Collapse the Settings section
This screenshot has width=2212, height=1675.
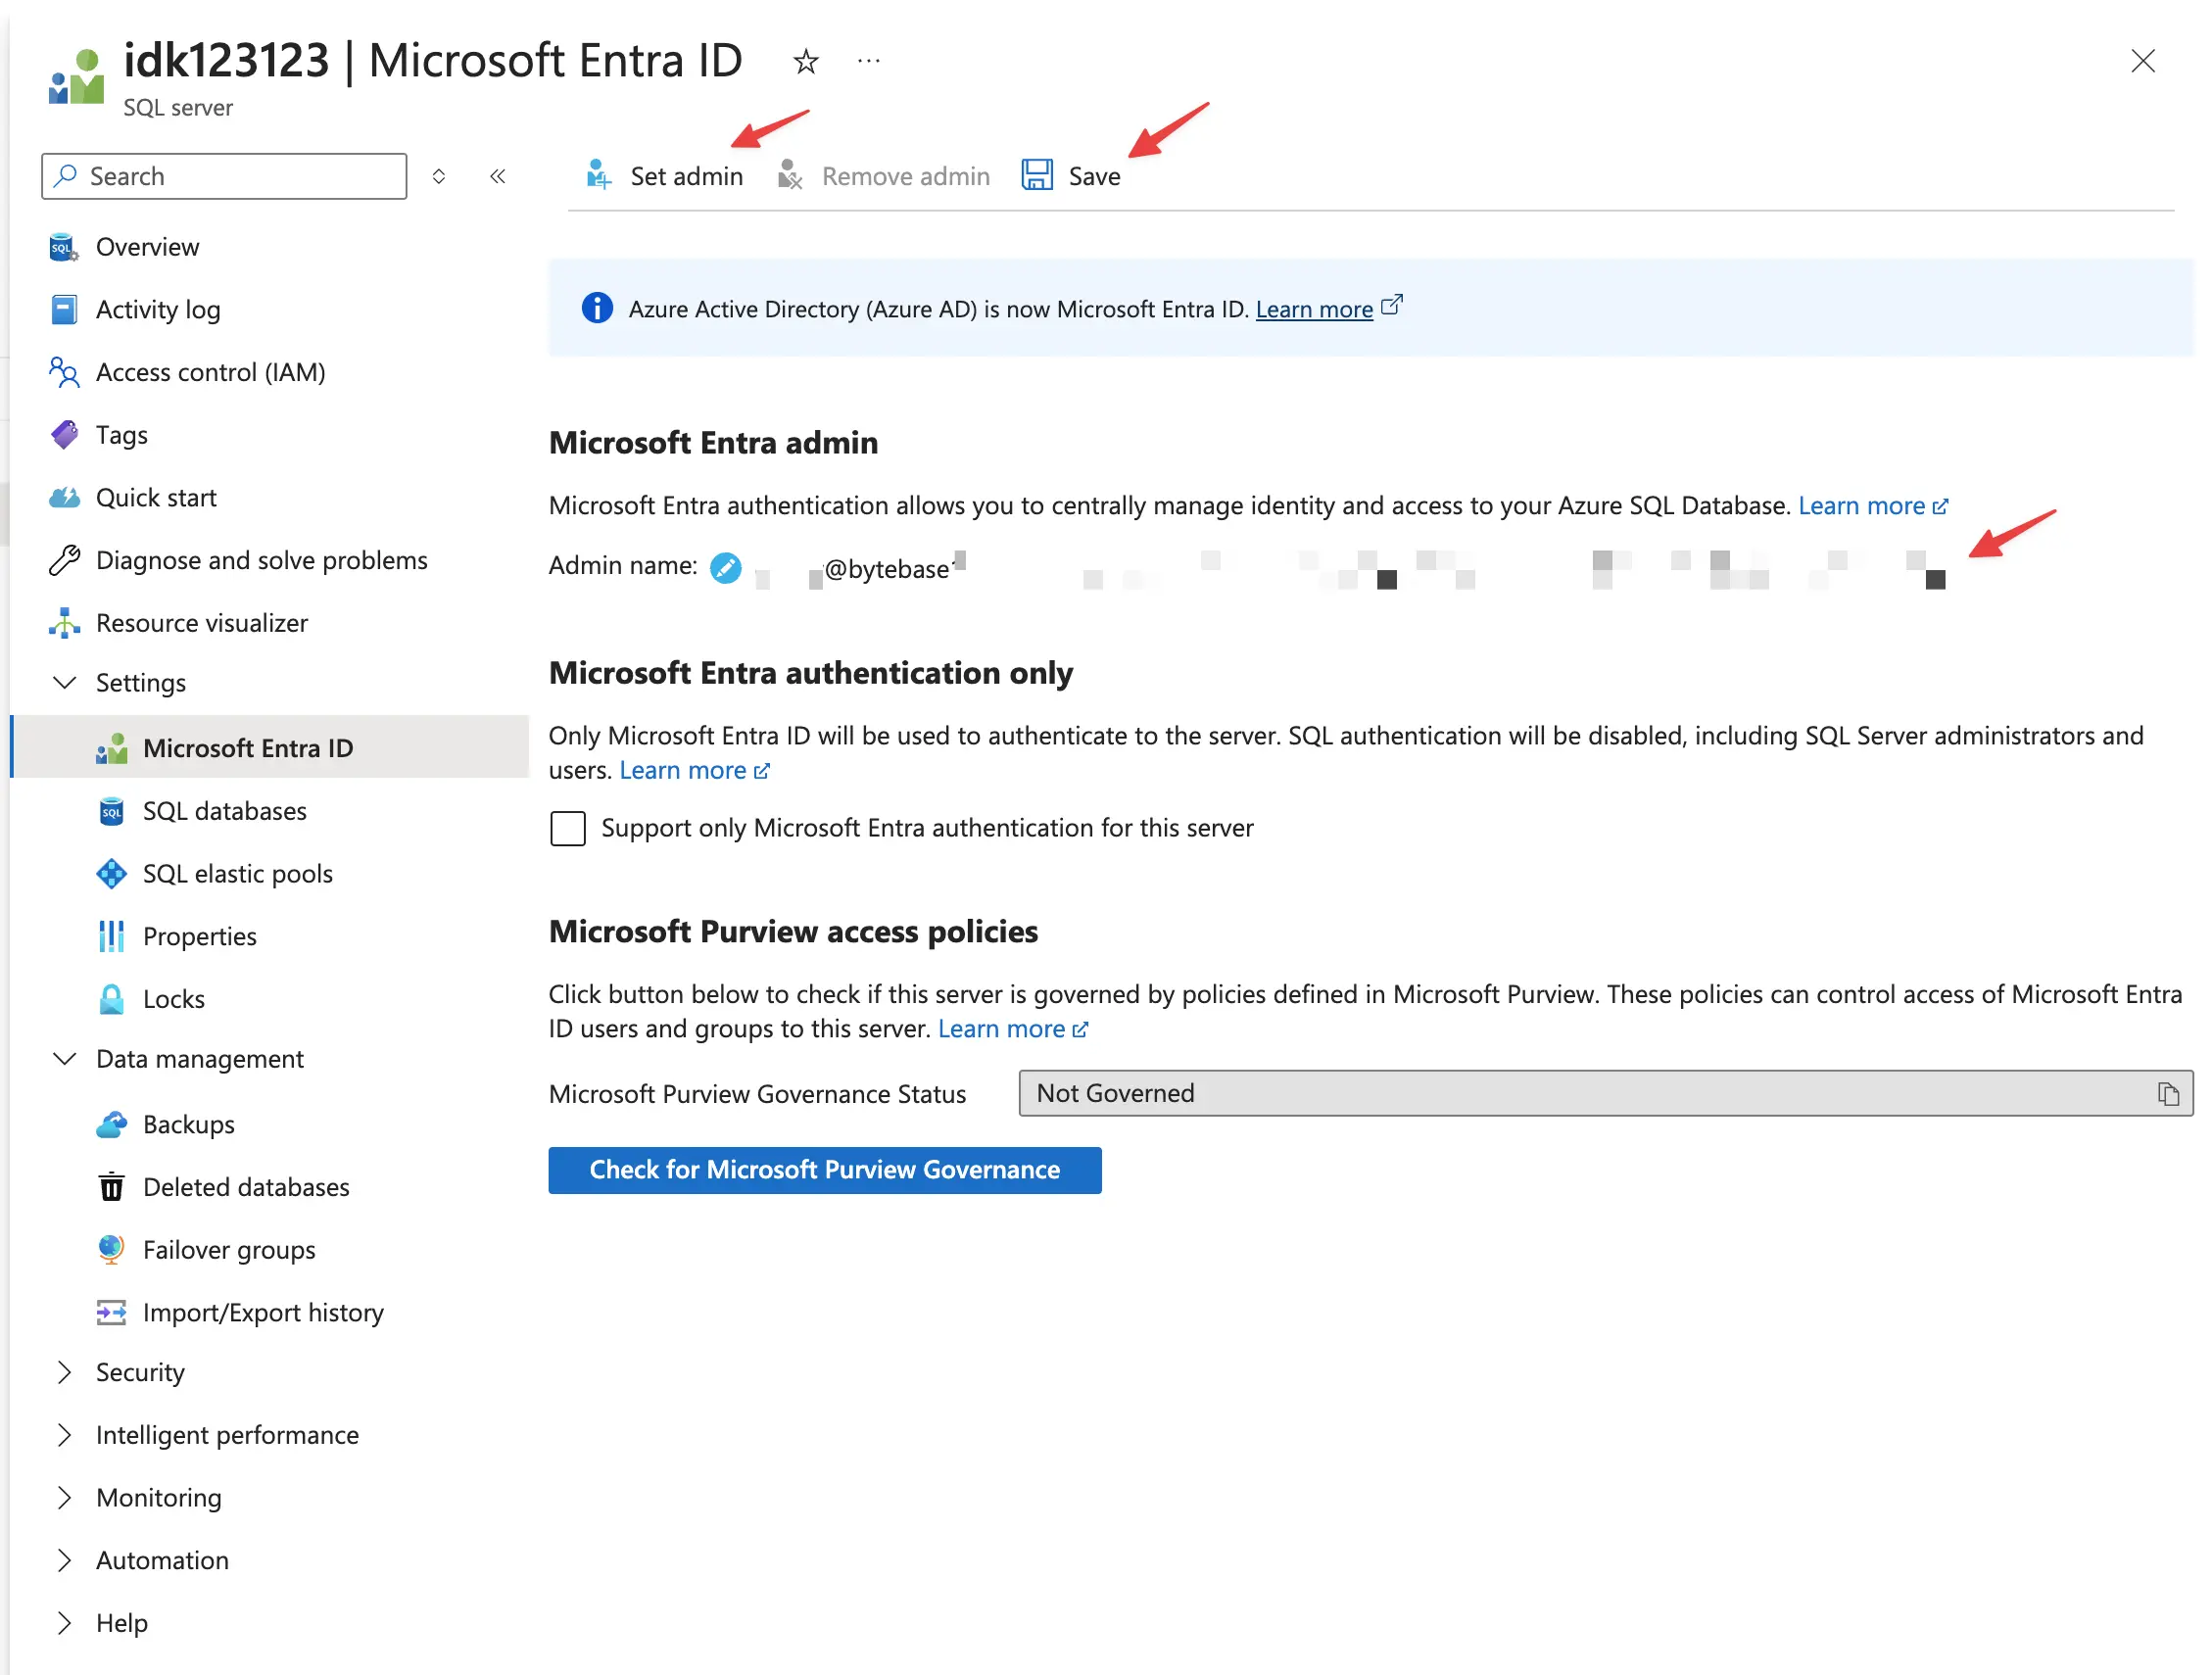tap(64, 683)
